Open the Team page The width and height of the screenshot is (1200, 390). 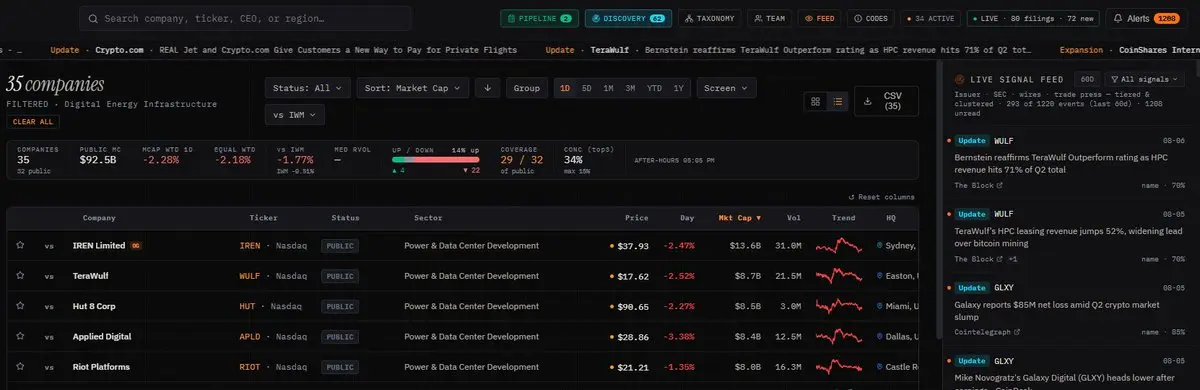pyautogui.click(x=771, y=18)
